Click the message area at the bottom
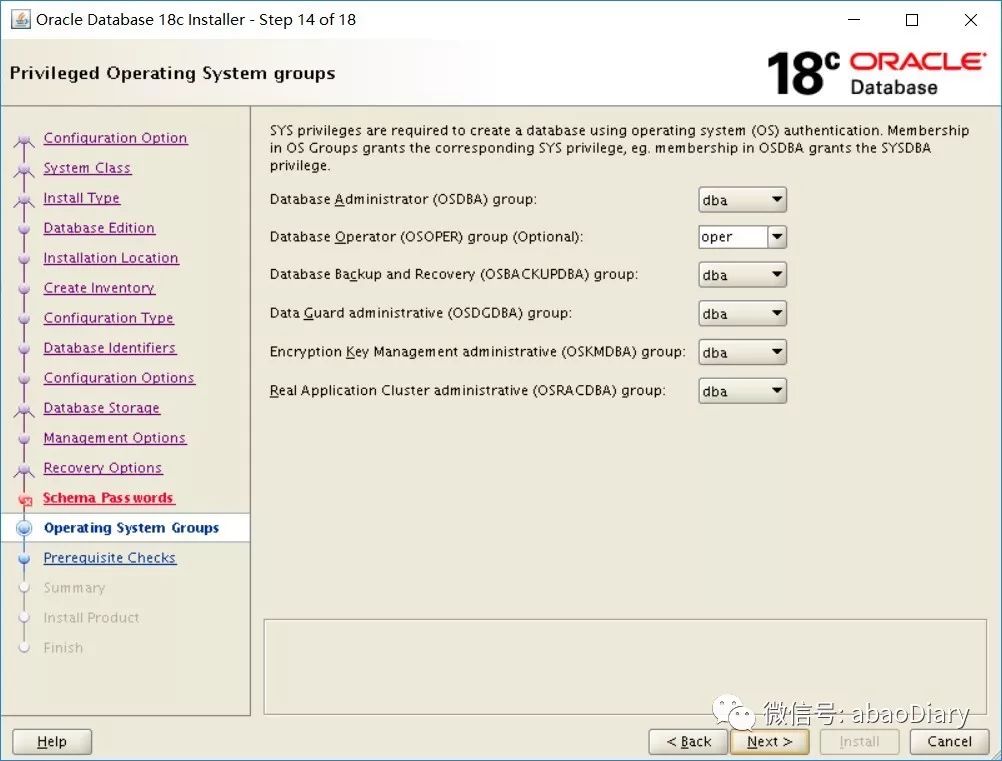The image size is (1002, 761). click(625, 667)
